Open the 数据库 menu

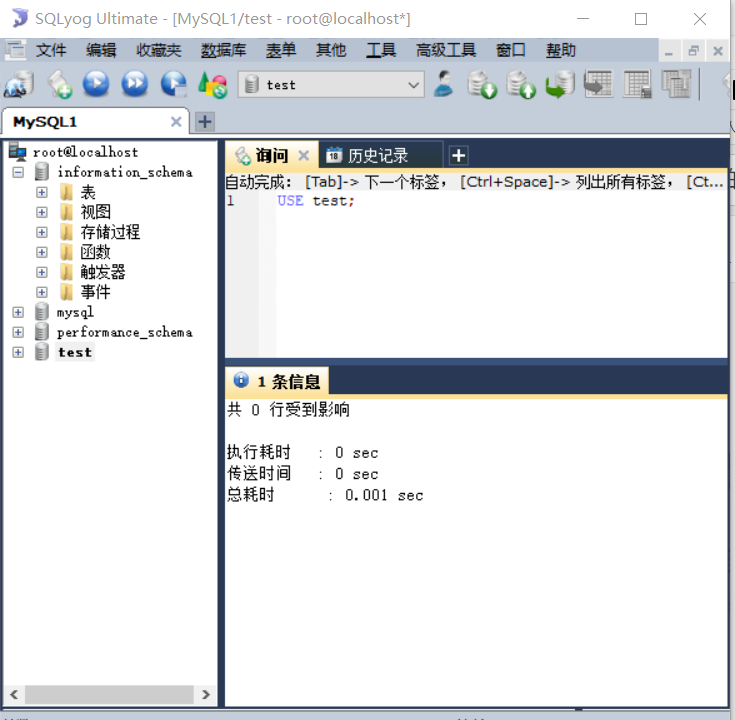point(223,50)
